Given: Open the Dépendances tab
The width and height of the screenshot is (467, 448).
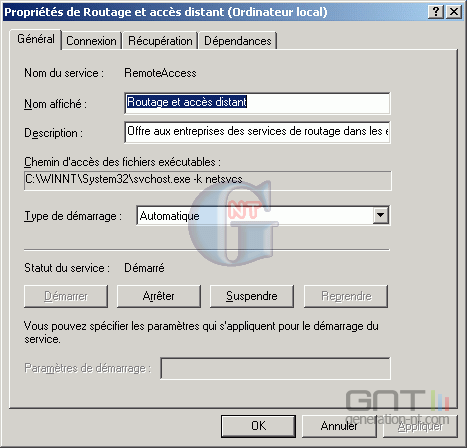Looking at the screenshot, I should coord(238,41).
